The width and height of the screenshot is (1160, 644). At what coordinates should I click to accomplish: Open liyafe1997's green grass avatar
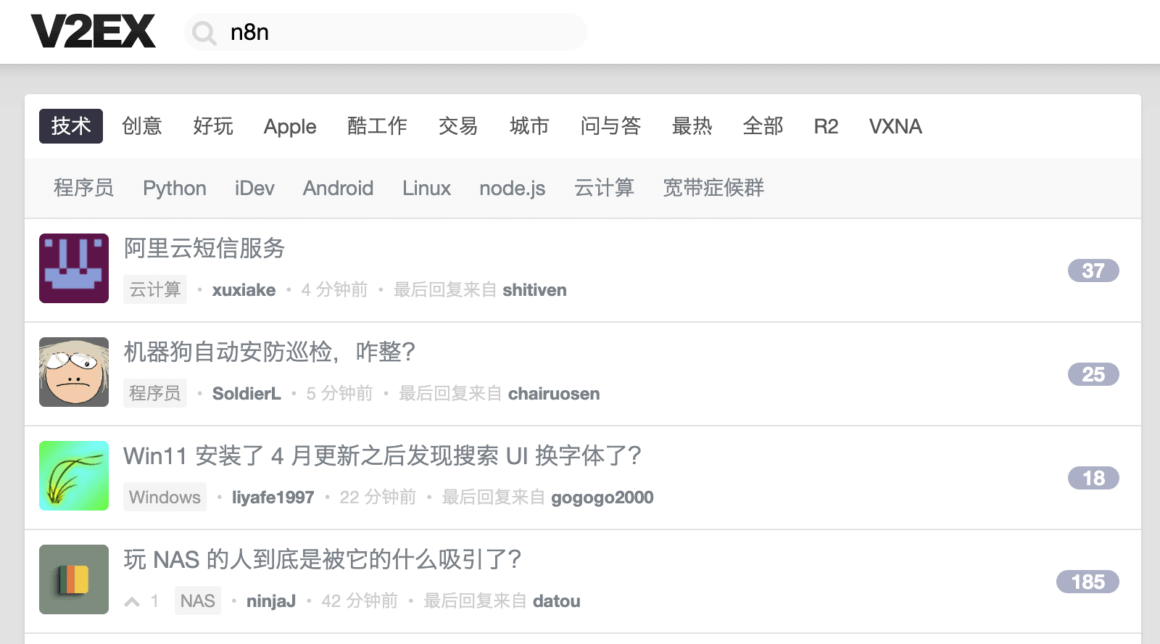(74, 475)
